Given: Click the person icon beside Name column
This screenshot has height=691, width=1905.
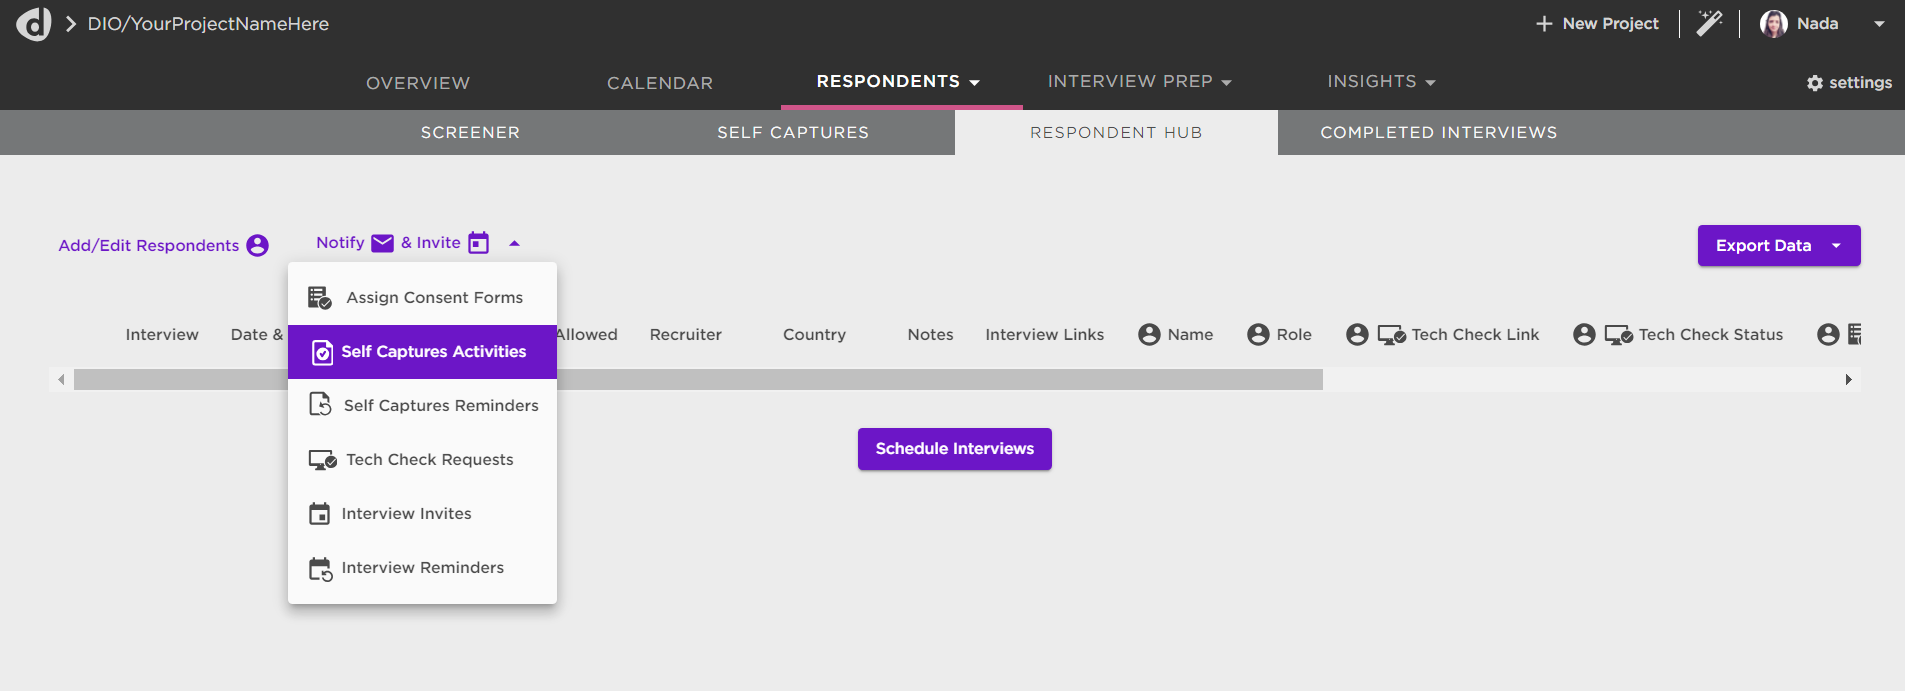Looking at the screenshot, I should (1150, 335).
